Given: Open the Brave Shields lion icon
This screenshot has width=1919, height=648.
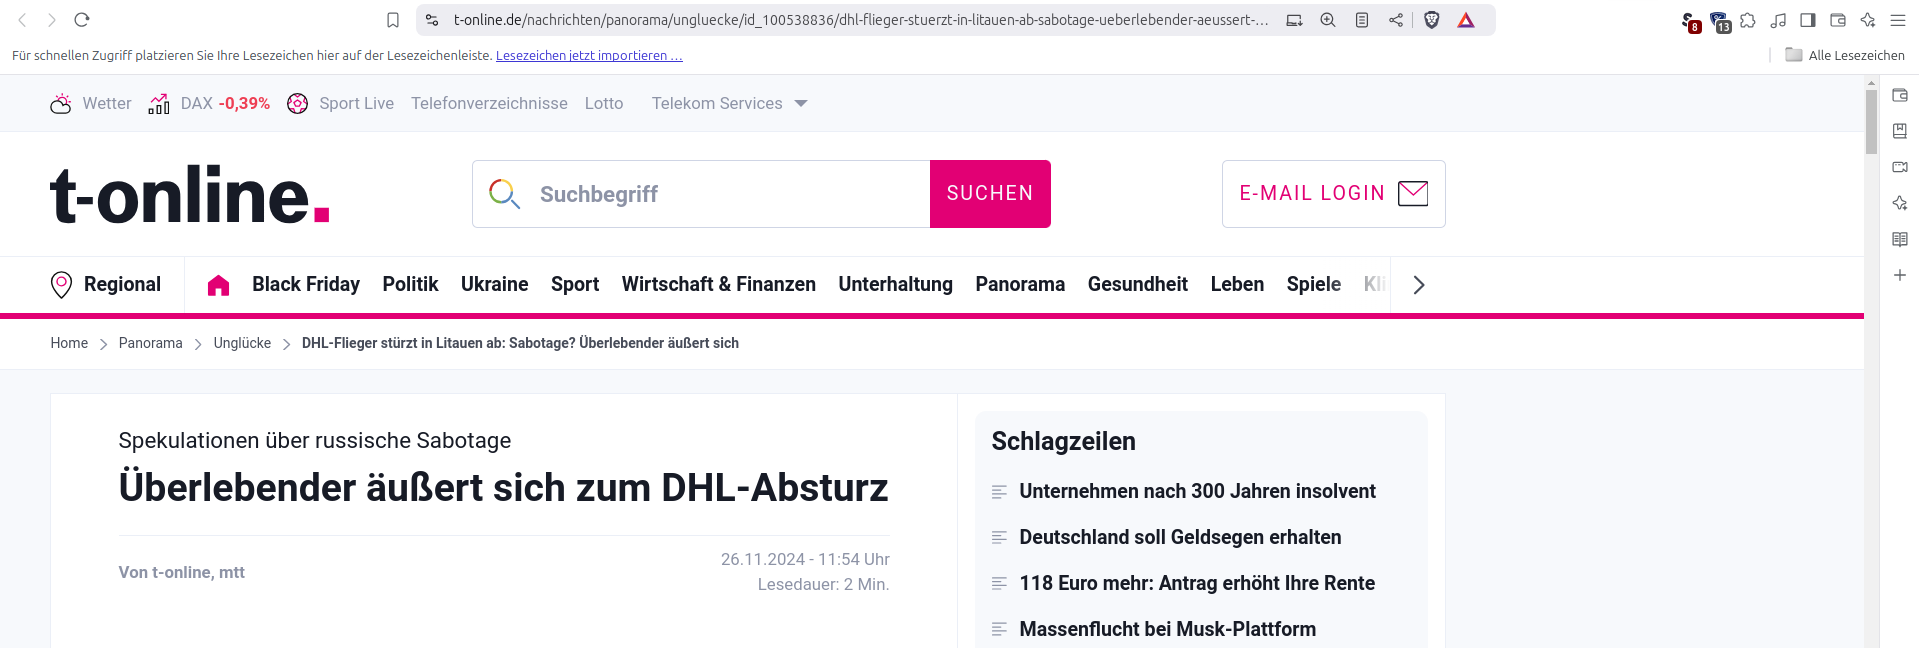Looking at the screenshot, I should point(1432,20).
